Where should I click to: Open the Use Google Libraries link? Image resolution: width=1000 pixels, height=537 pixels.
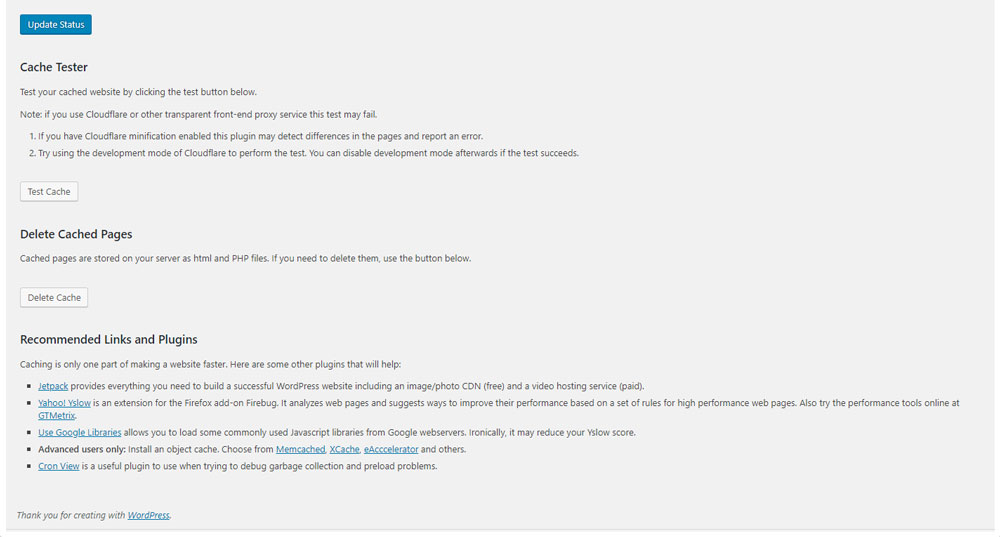click(80, 433)
